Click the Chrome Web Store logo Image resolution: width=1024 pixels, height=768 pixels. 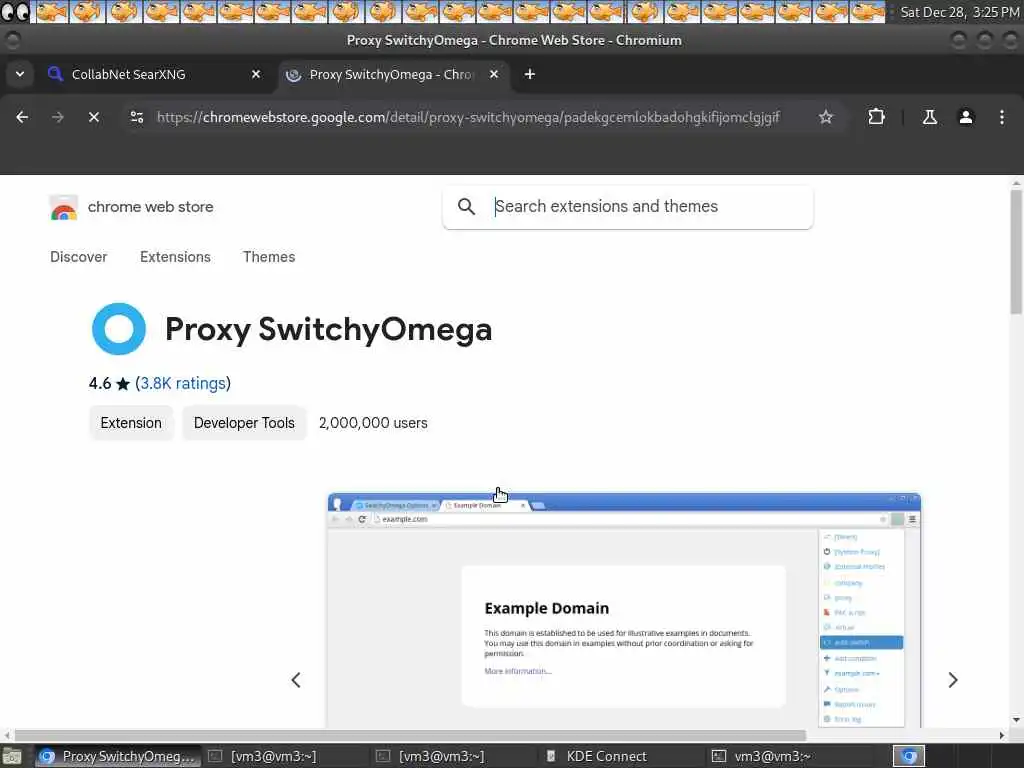click(x=63, y=207)
